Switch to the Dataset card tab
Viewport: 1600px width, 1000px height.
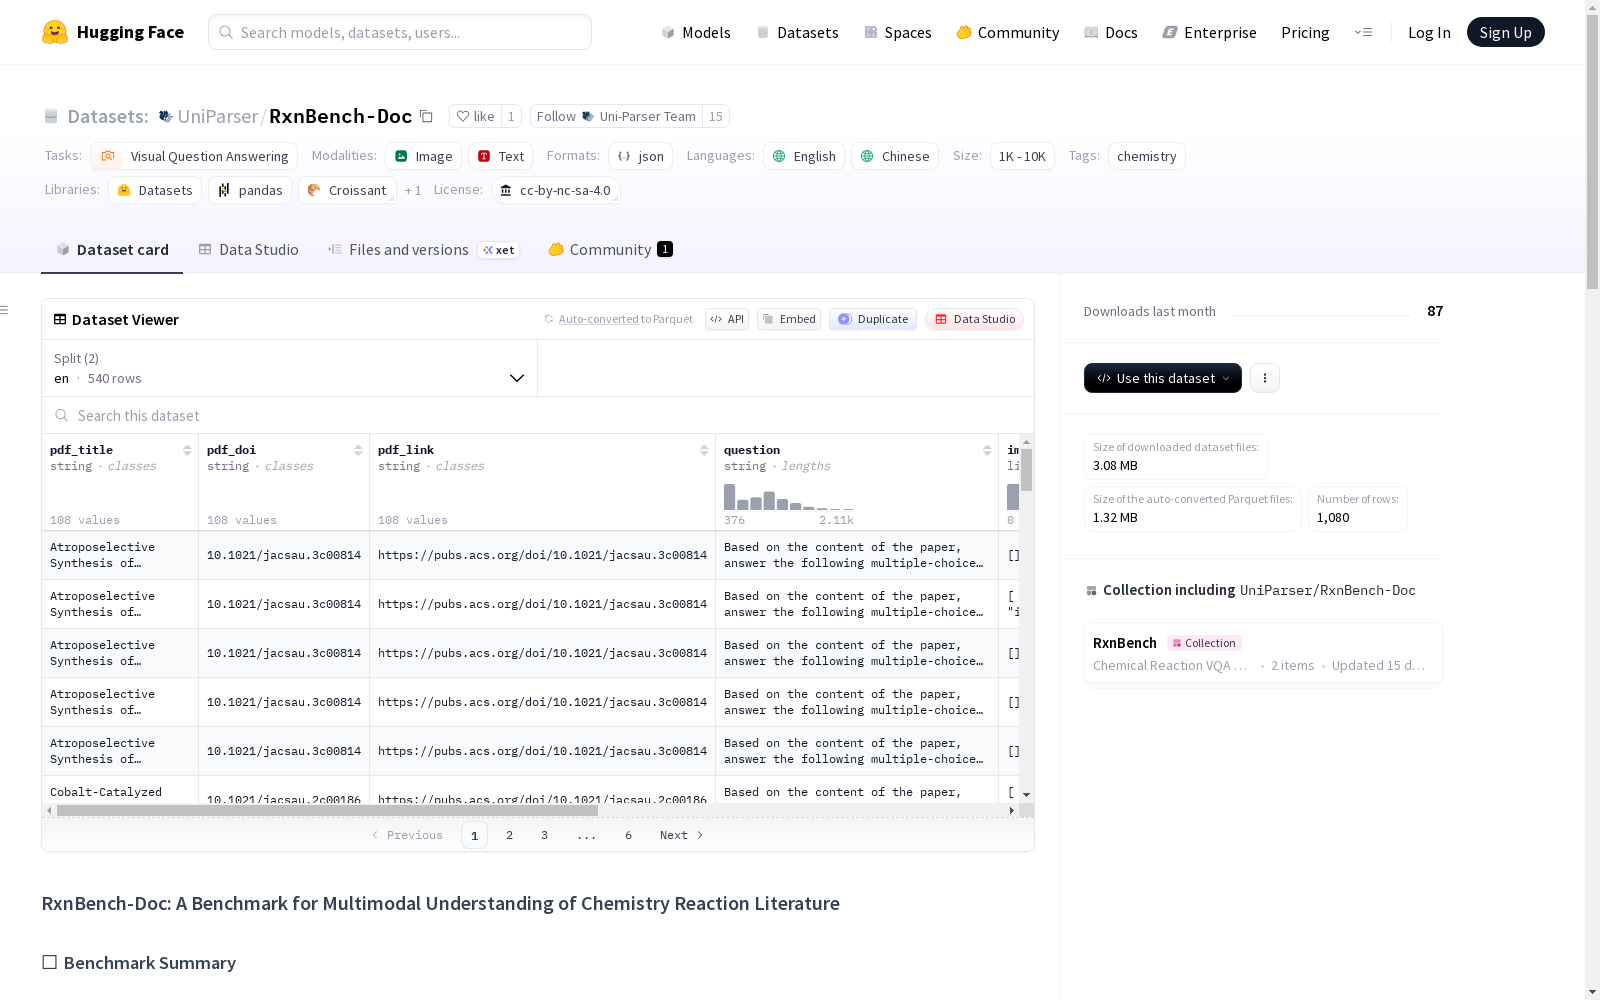pyautogui.click(x=112, y=250)
